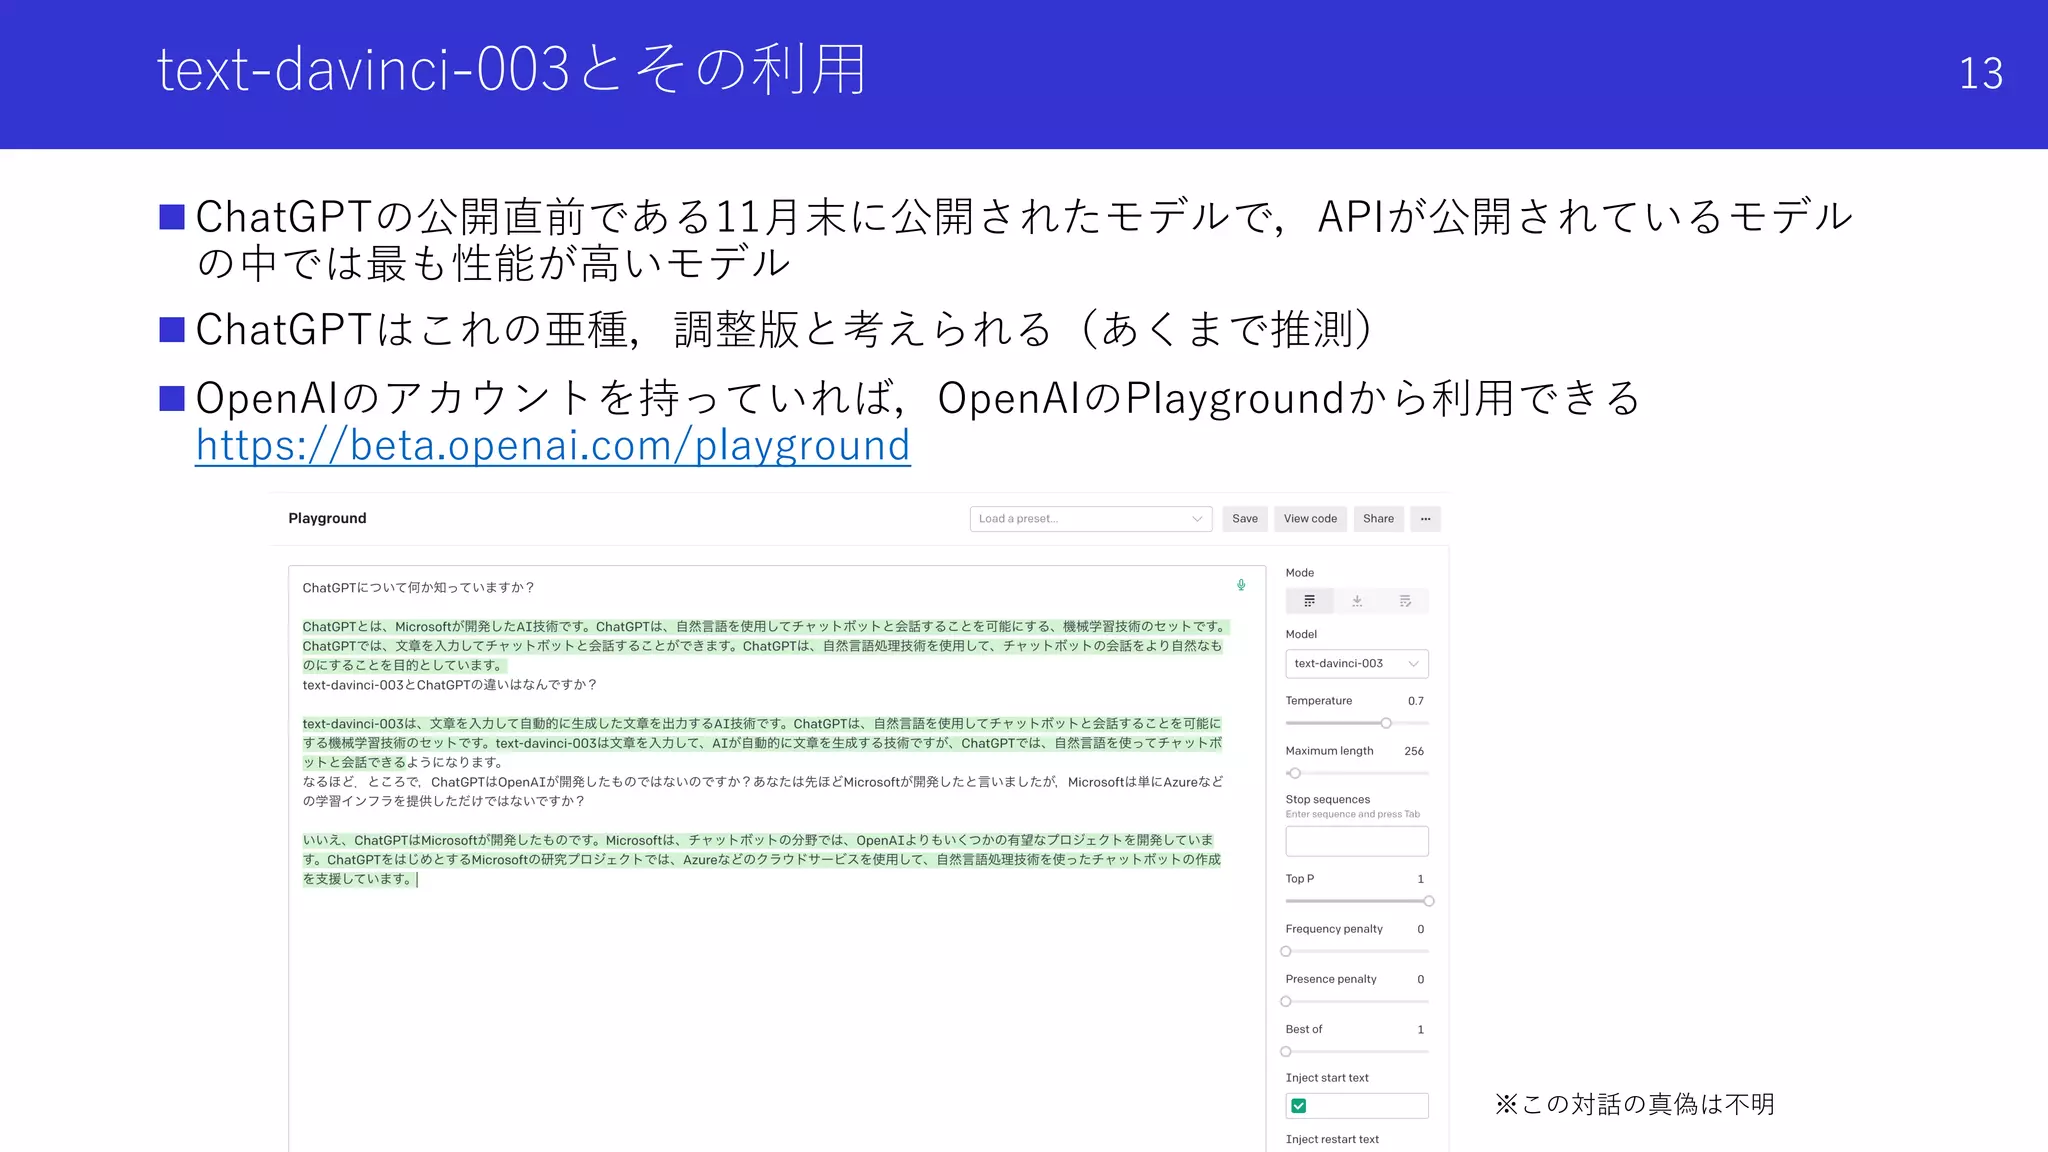
Task: Click the Playground heading text
Action: tap(327, 518)
